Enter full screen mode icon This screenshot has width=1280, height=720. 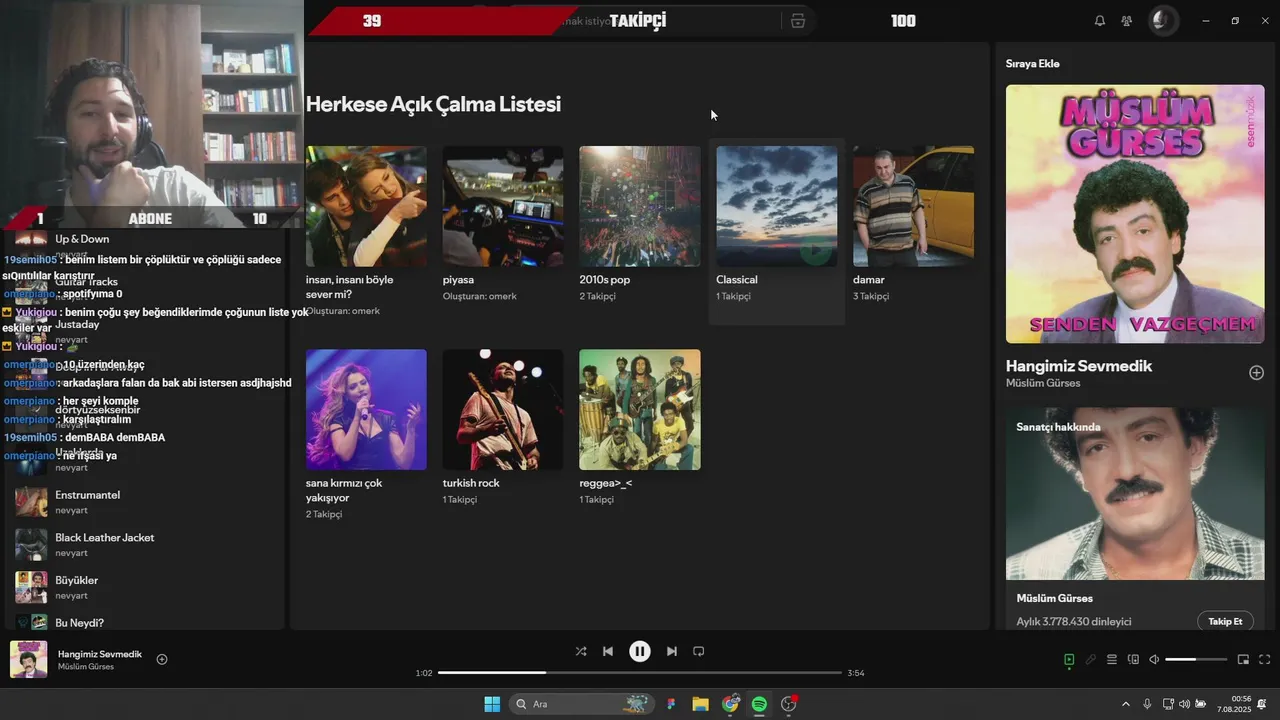pyautogui.click(x=1265, y=660)
